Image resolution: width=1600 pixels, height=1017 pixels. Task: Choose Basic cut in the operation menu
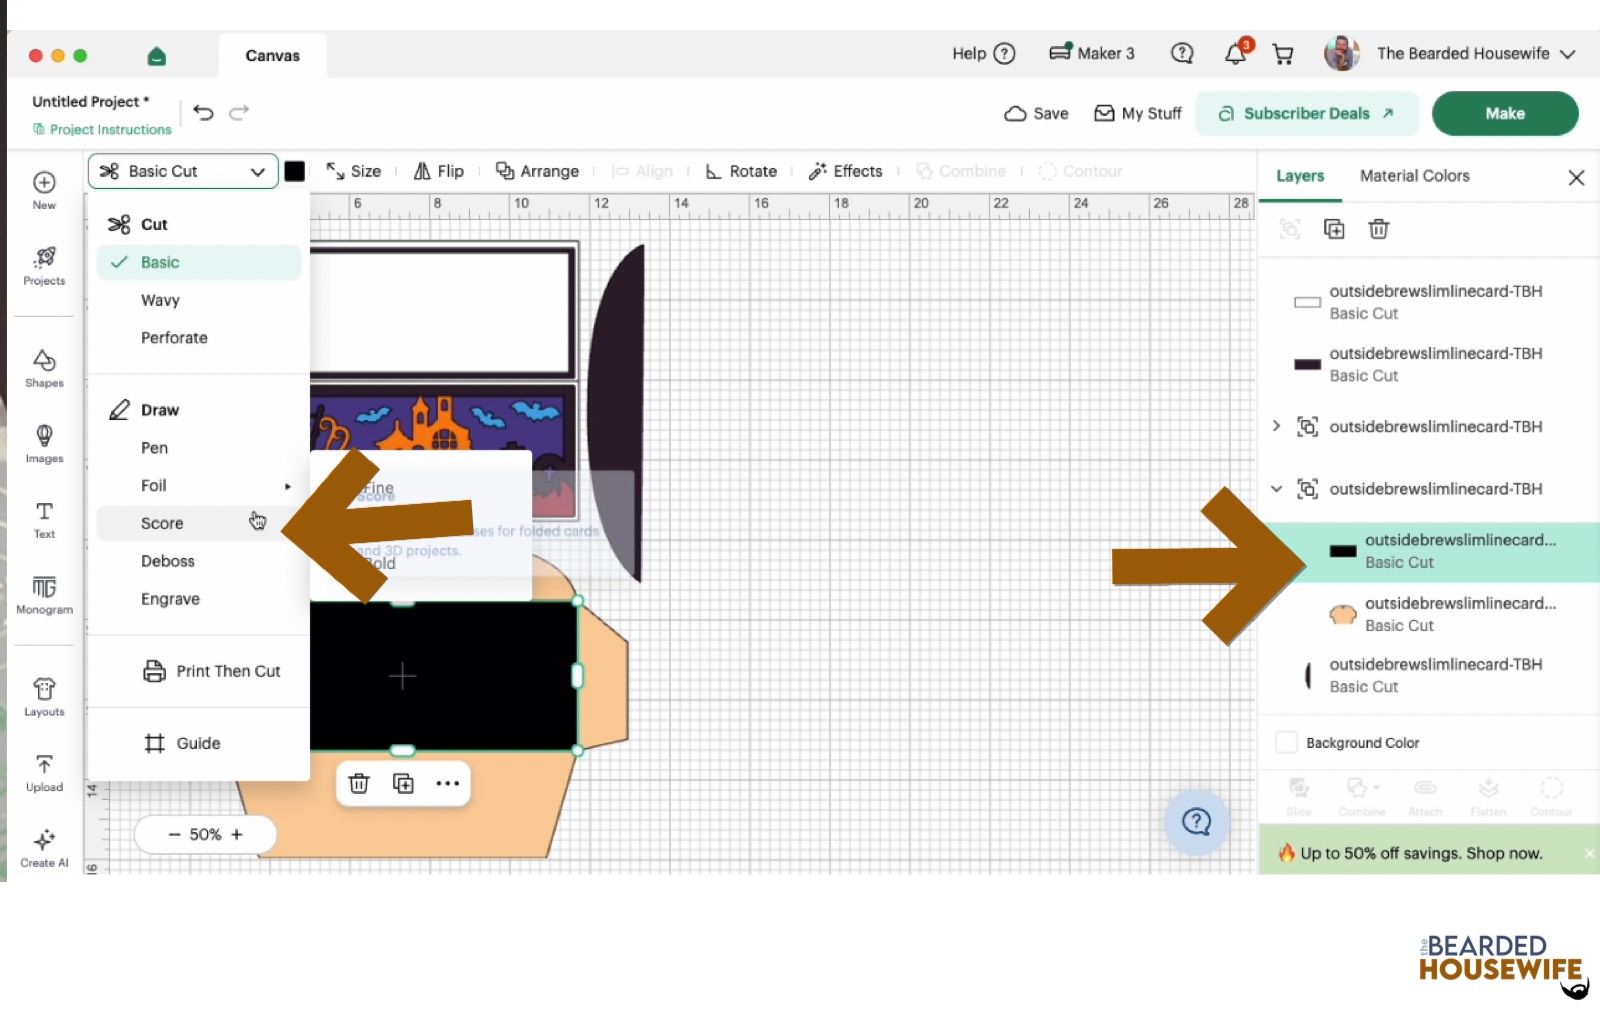click(199, 262)
